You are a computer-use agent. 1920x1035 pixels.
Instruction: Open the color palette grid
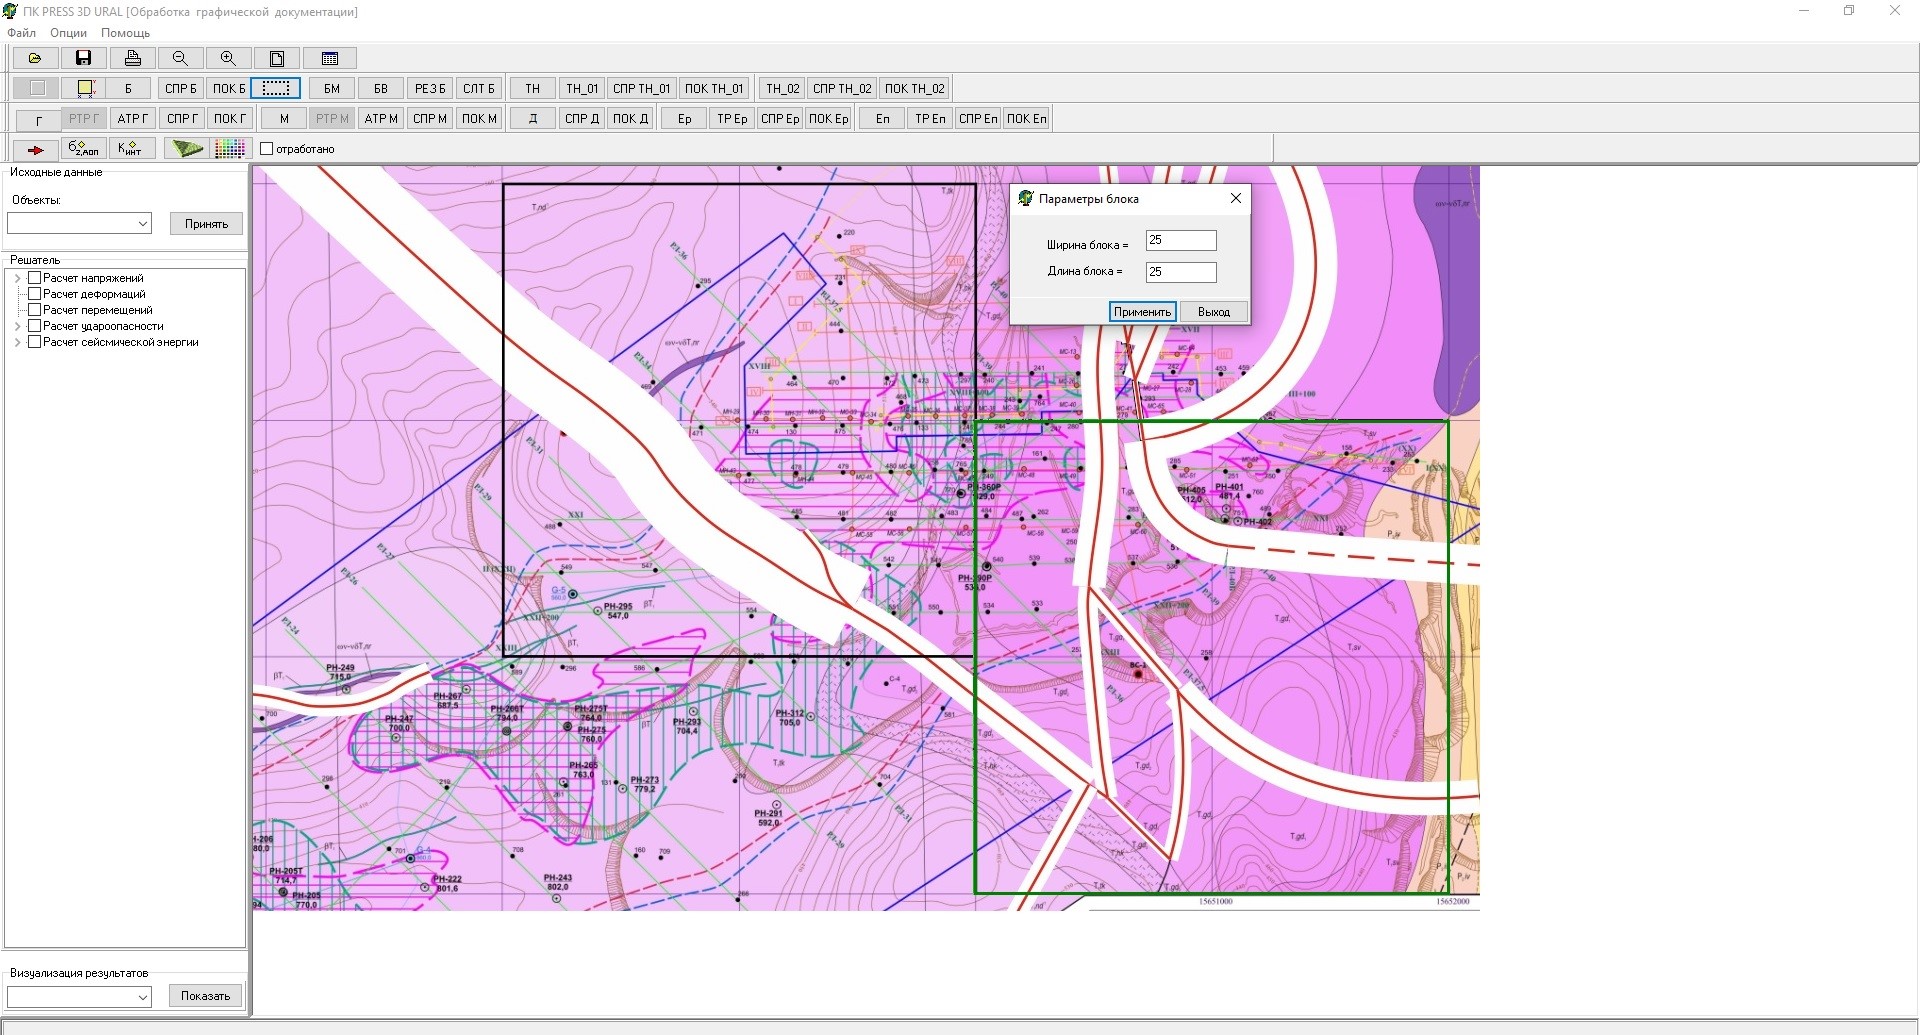230,149
